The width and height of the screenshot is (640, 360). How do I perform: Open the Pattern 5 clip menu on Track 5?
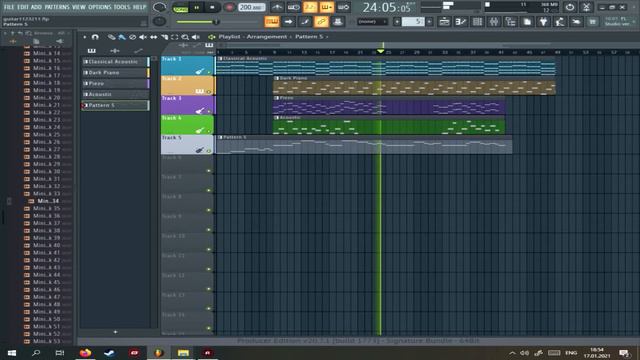coord(220,137)
